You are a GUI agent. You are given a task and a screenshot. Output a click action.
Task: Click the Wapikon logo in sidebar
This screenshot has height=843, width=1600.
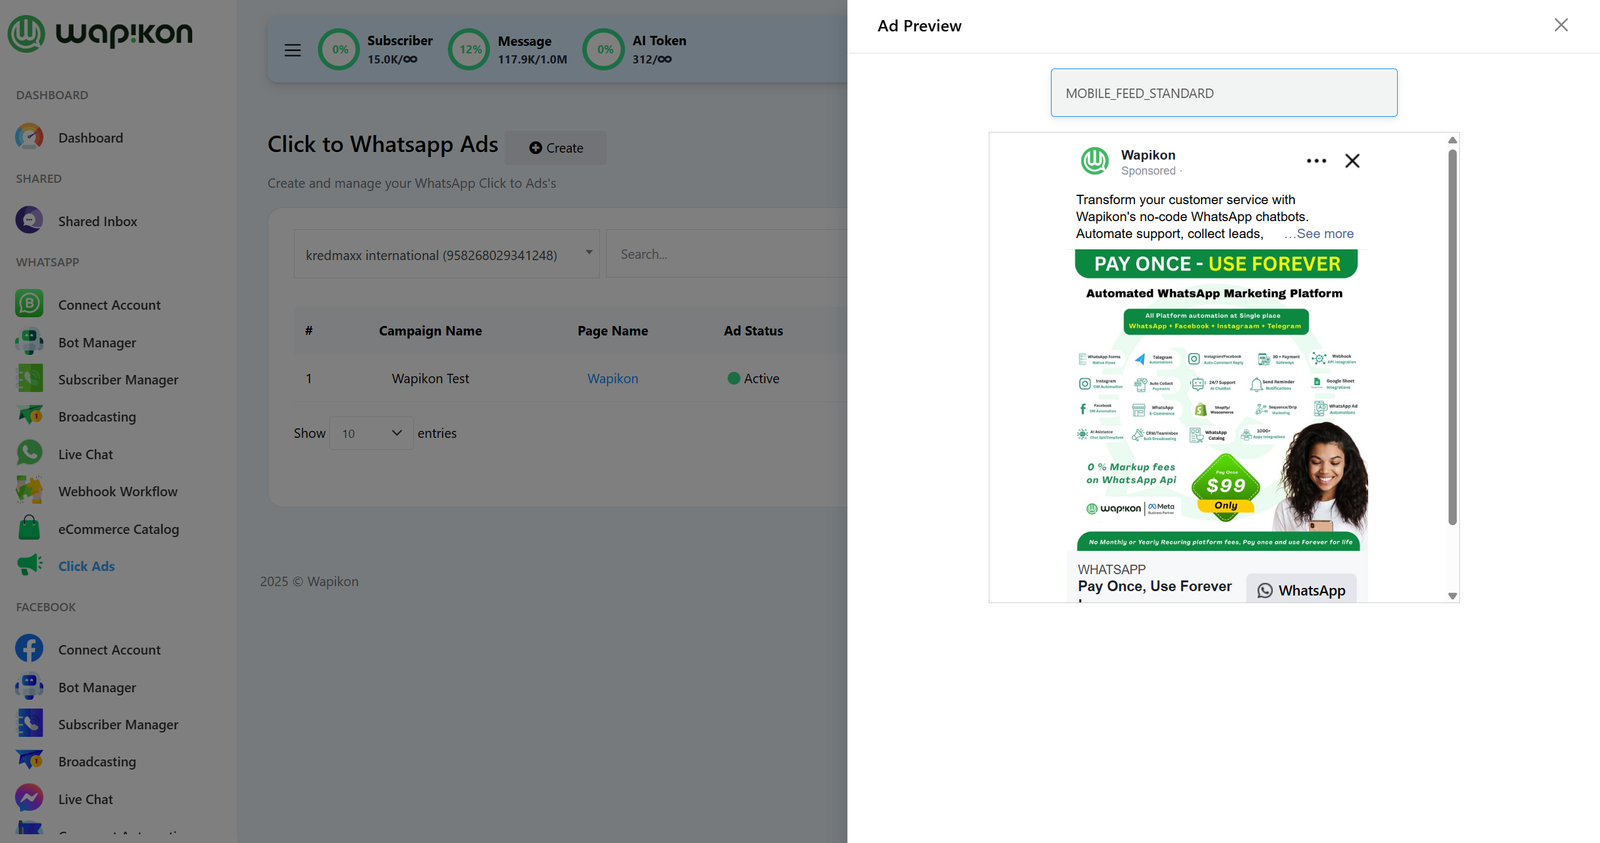click(100, 33)
